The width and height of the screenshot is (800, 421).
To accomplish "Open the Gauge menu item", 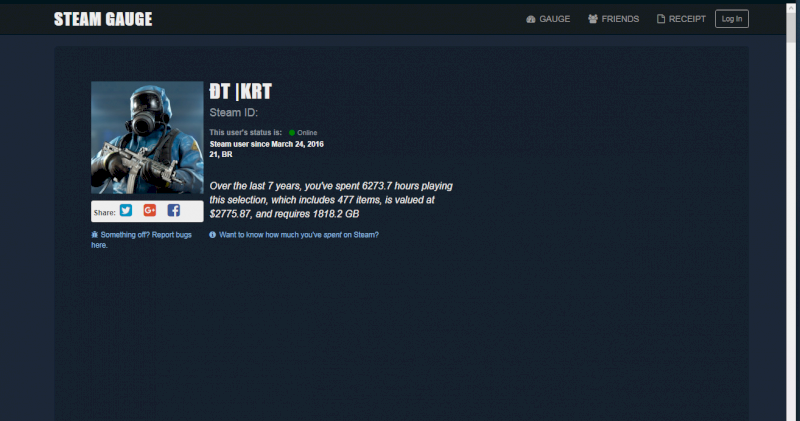I will [548, 19].
